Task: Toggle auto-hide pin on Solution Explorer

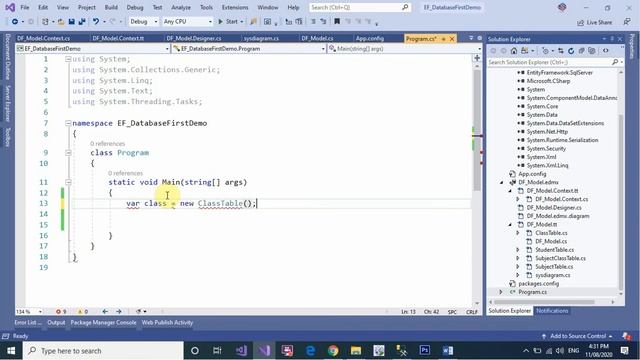Action: [612, 39]
